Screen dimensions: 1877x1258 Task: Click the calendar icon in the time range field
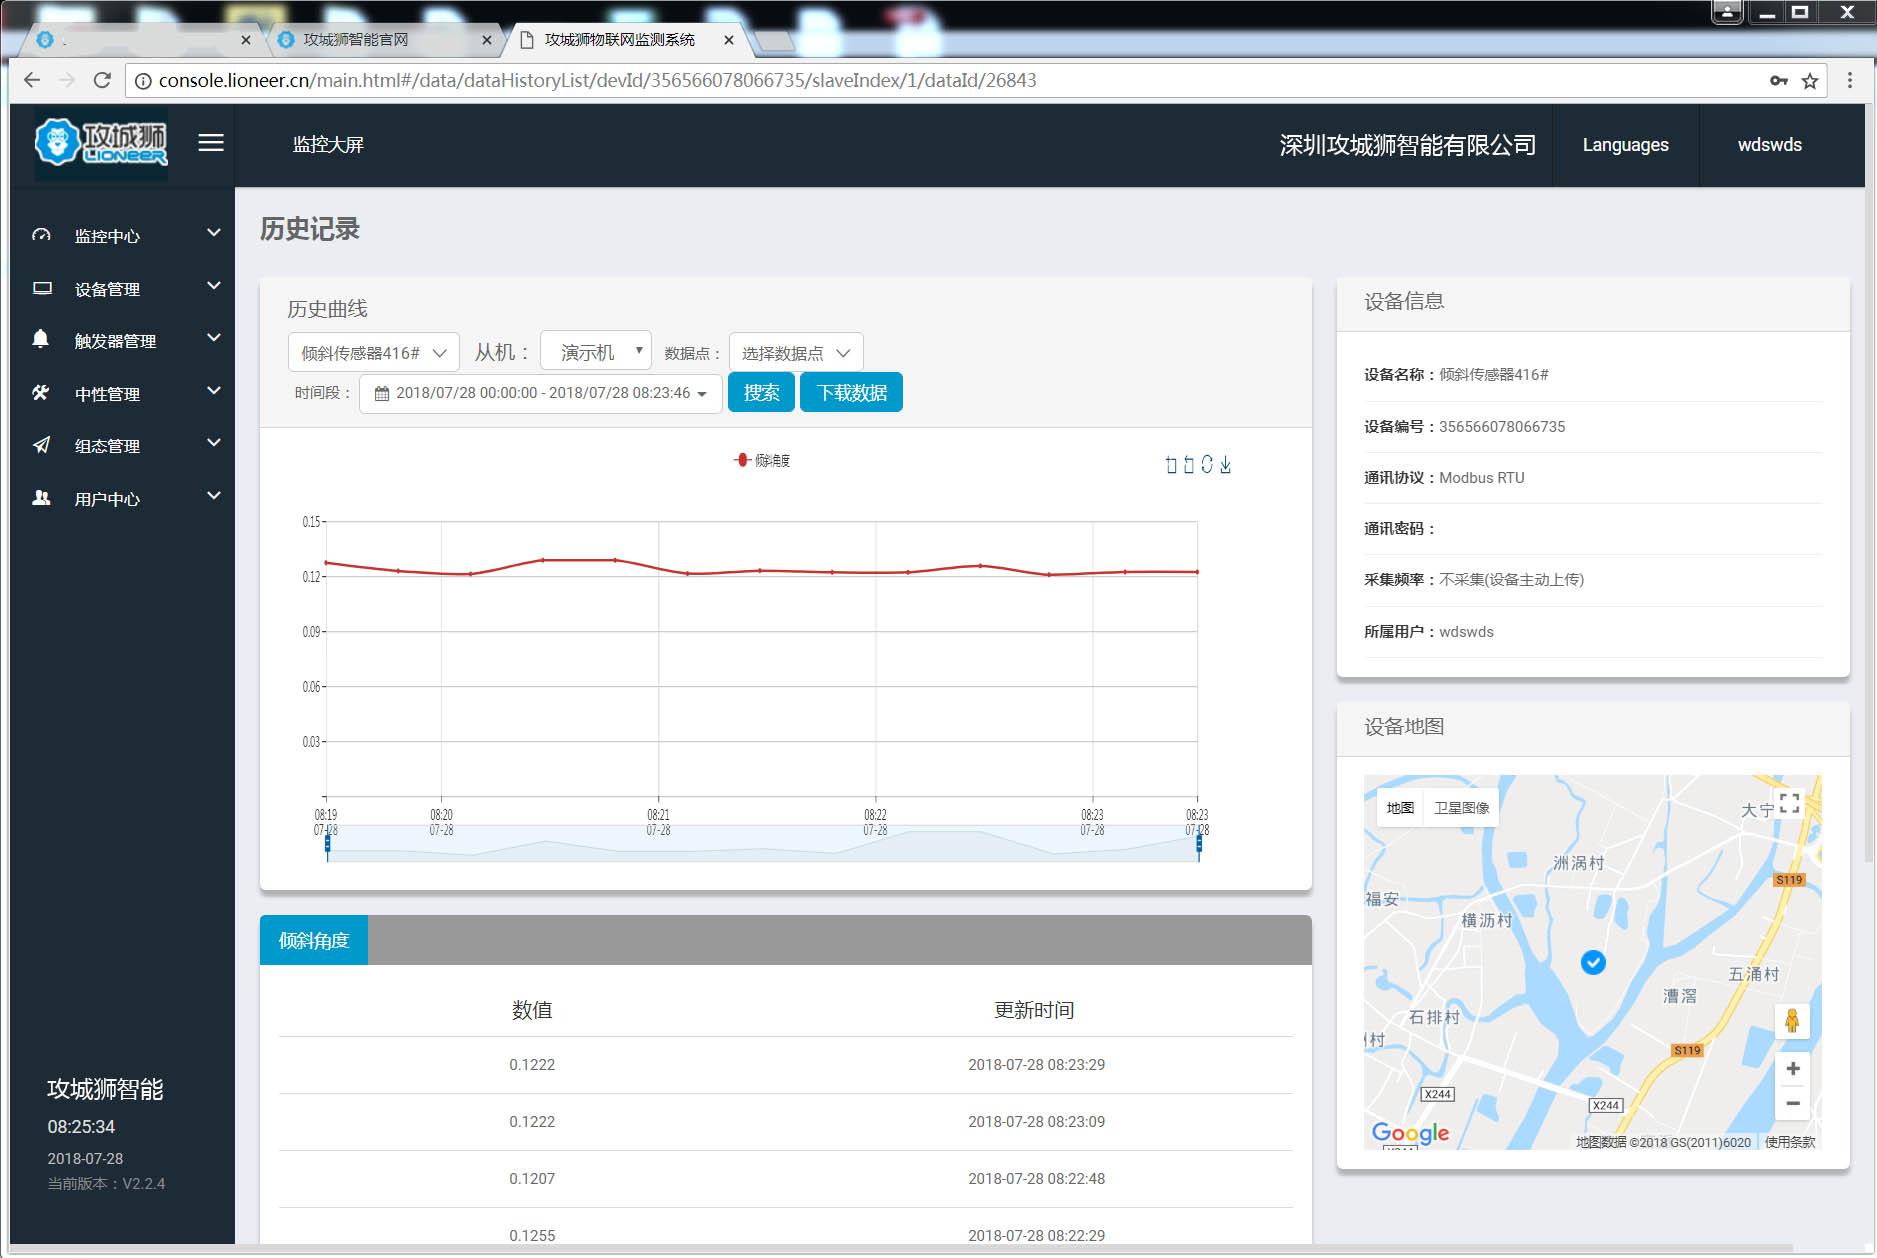pyautogui.click(x=381, y=394)
